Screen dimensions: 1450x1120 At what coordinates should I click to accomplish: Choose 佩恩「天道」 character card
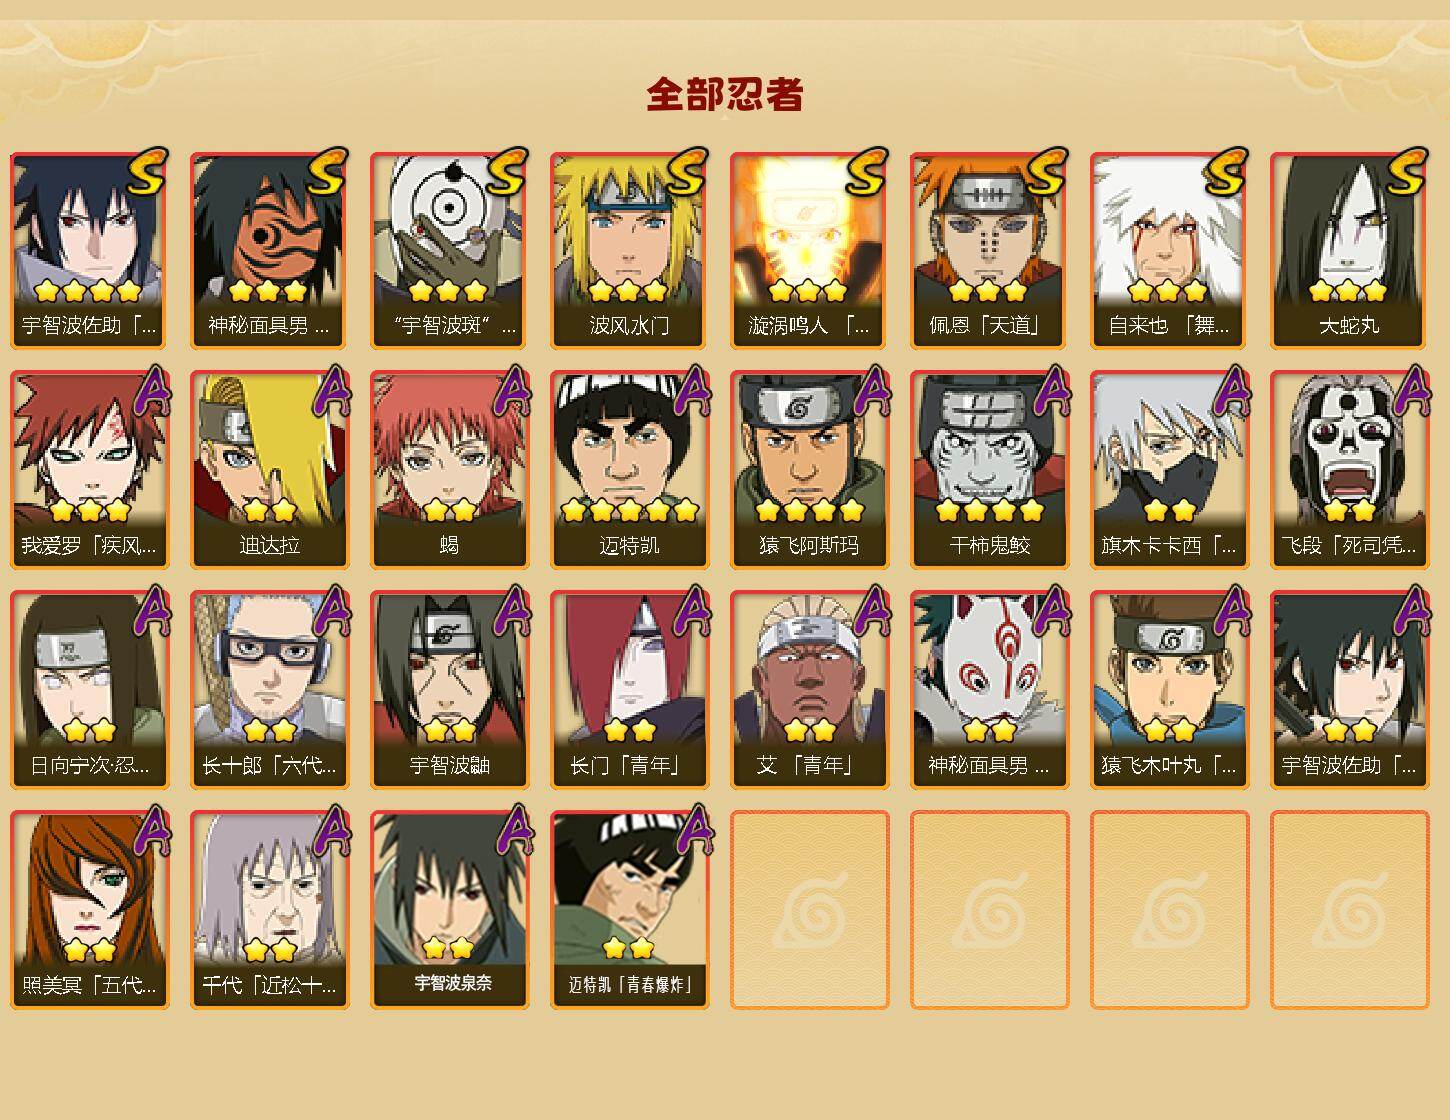[x=989, y=250]
